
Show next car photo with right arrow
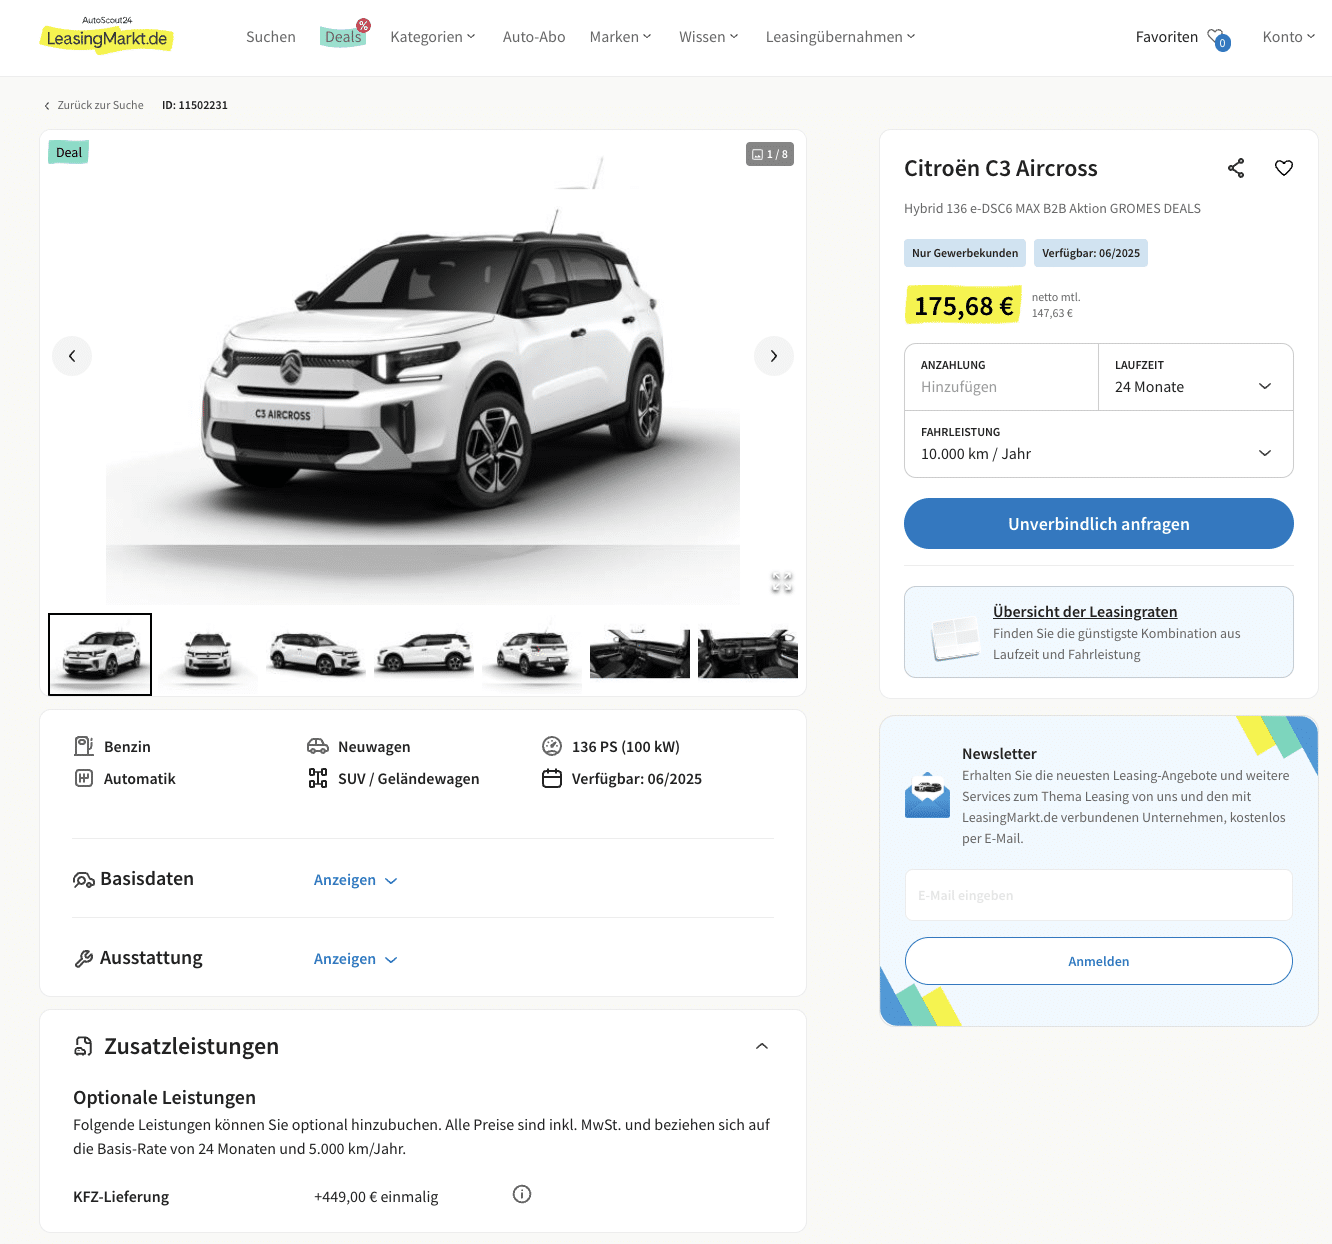point(774,356)
